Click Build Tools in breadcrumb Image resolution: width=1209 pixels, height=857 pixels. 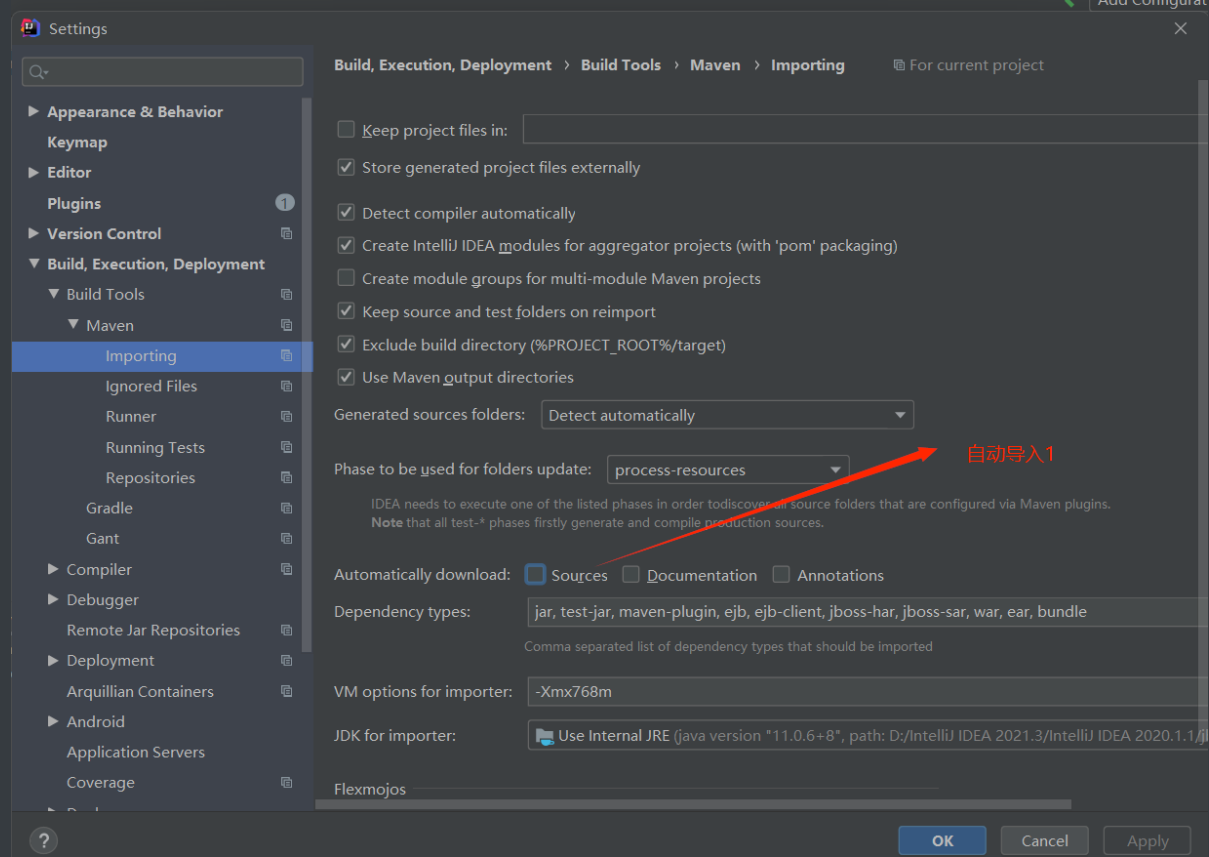tap(621, 65)
